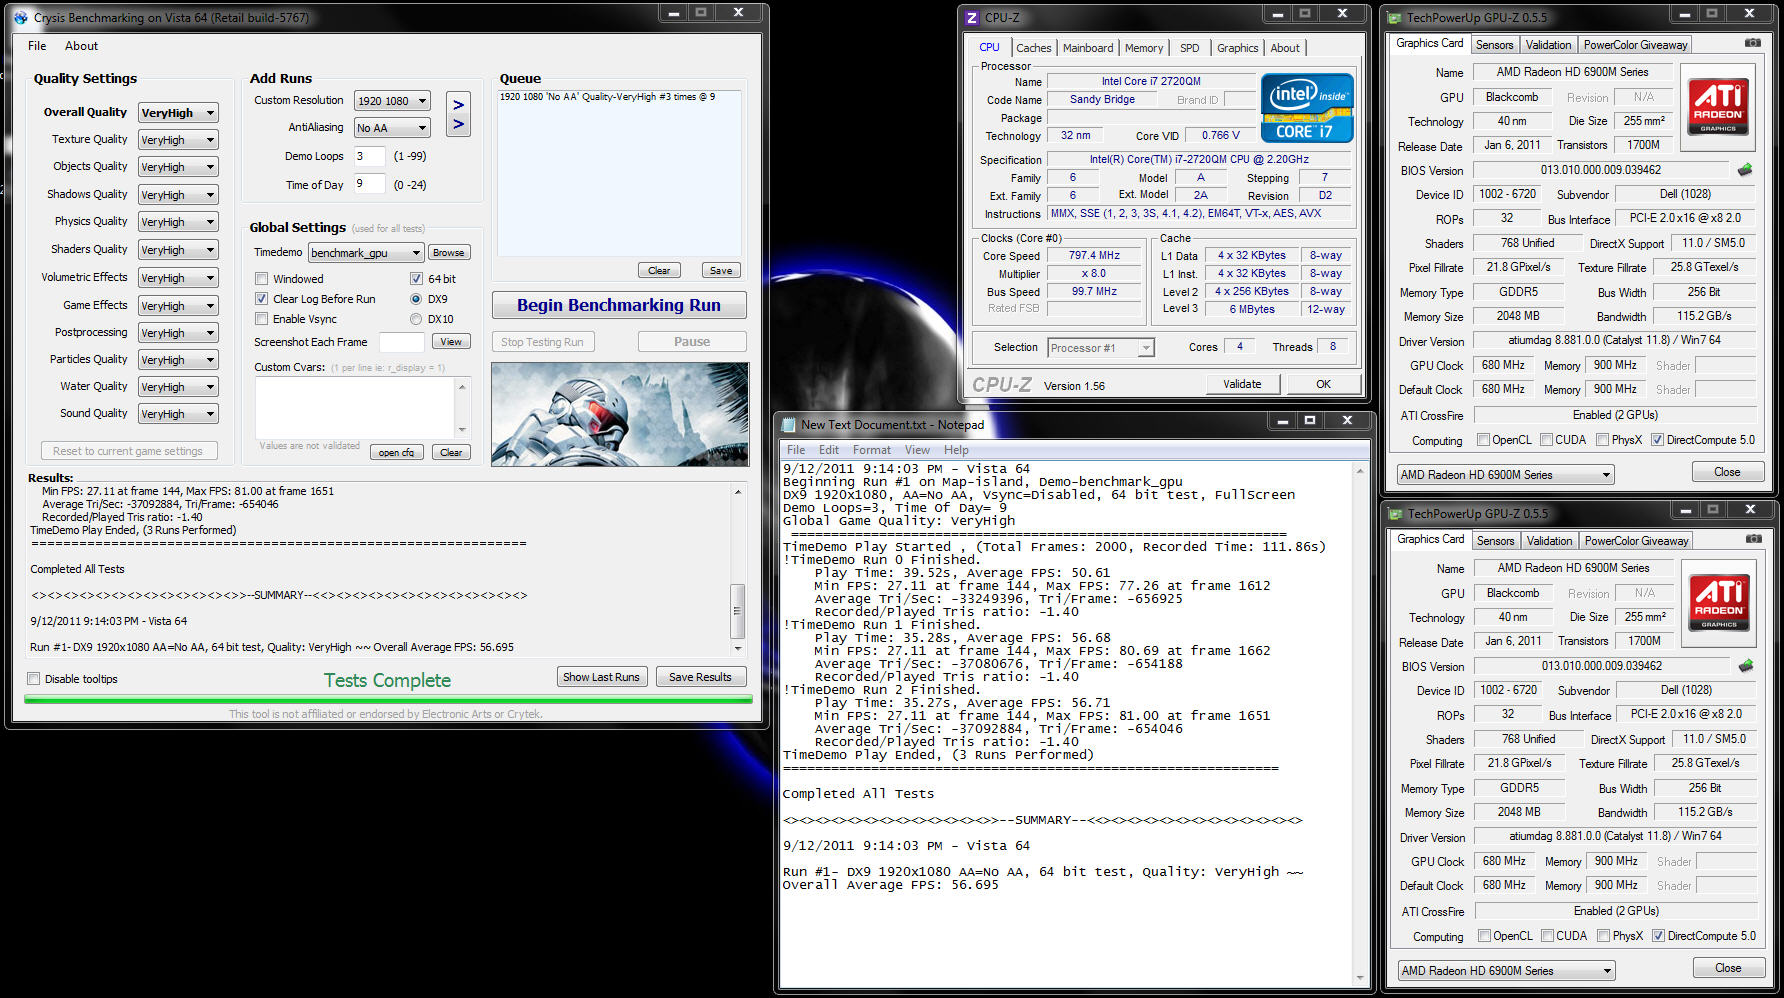
Task: Open the Timedemo benchmark_gpu dropdown
Action: point(366,253)
